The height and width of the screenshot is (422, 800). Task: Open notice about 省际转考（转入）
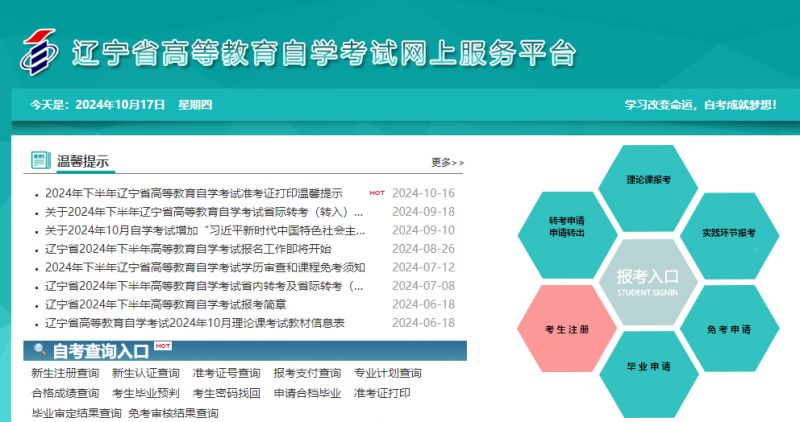[x=204, y=212]
